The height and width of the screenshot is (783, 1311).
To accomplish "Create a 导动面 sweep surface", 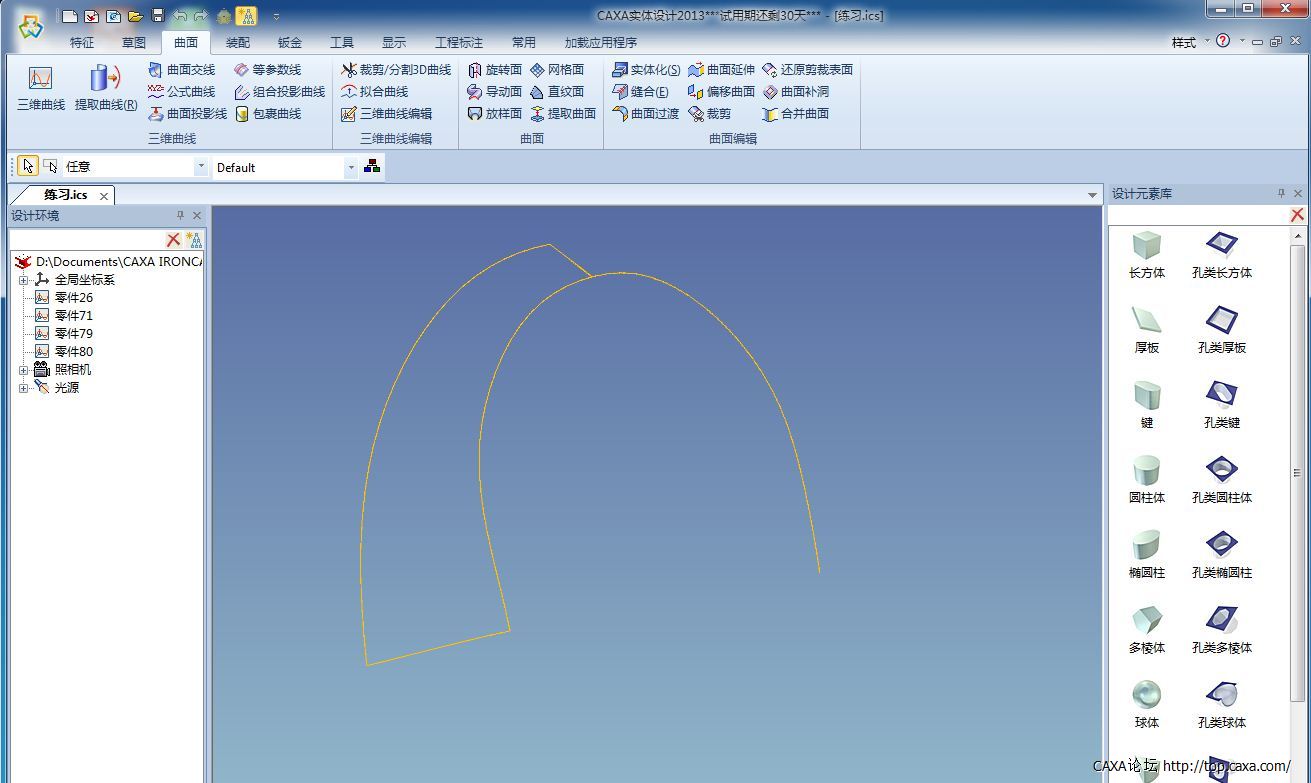I will coord(495,92).
